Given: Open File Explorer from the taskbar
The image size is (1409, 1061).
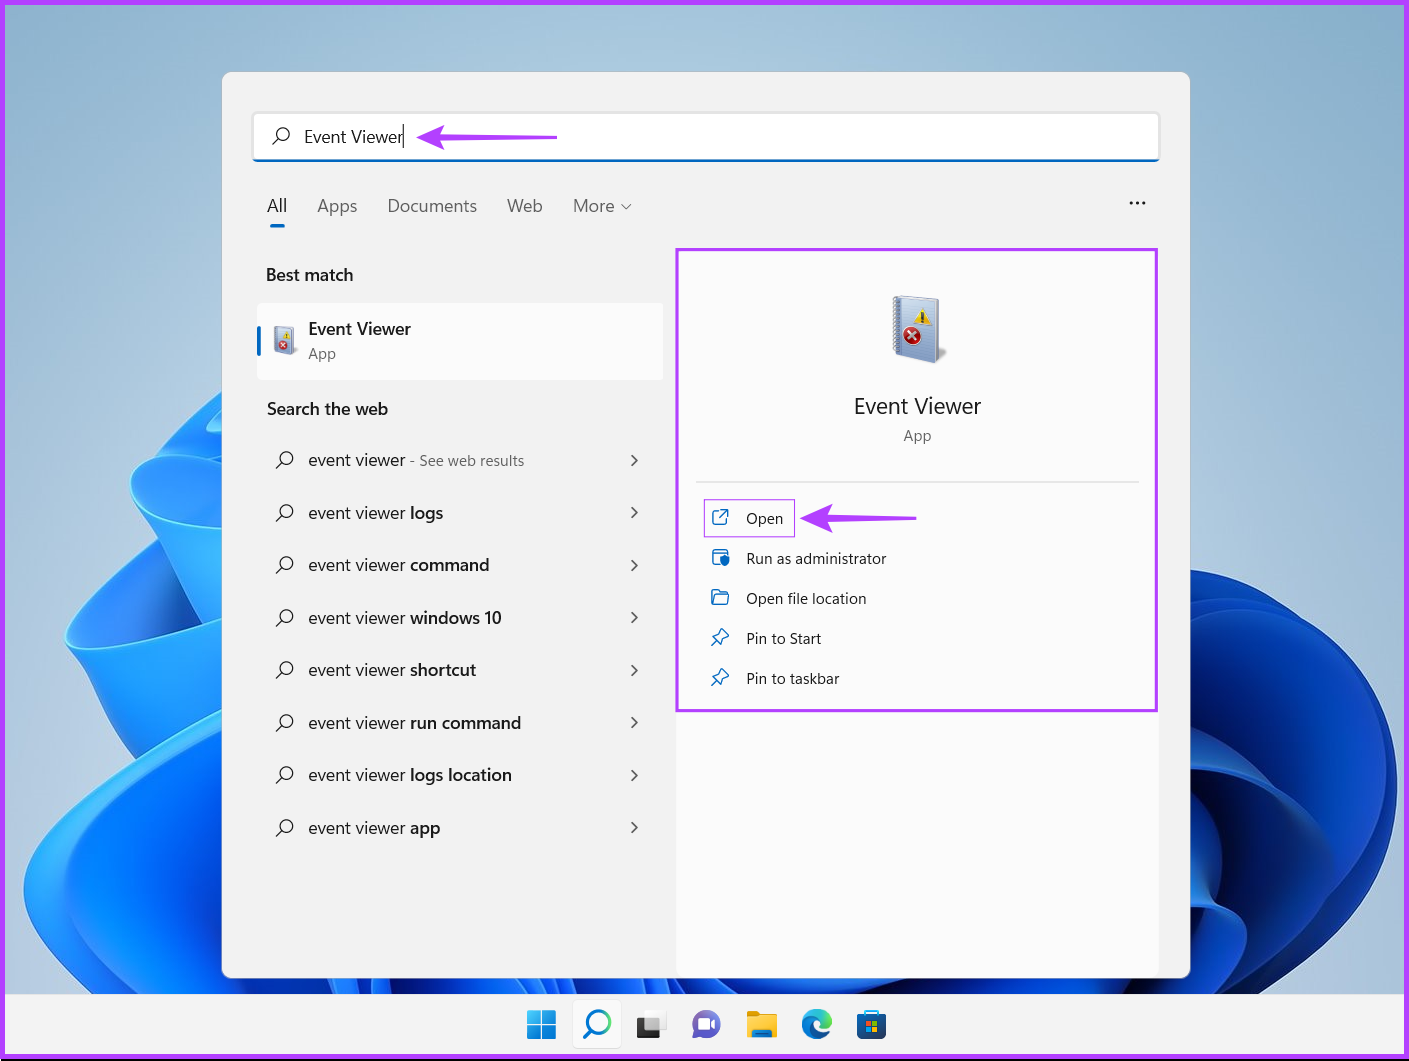Looking at the screenshot, I should pyautogui.click(x=761, y=1024).
